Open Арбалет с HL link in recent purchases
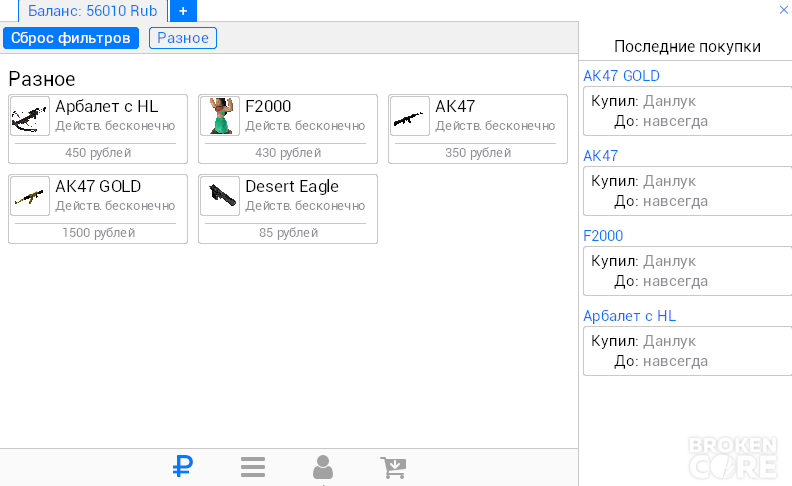Image resolution: width=792 pixels, height=486 pixels. pyautogui.click(x=629, y=316)
